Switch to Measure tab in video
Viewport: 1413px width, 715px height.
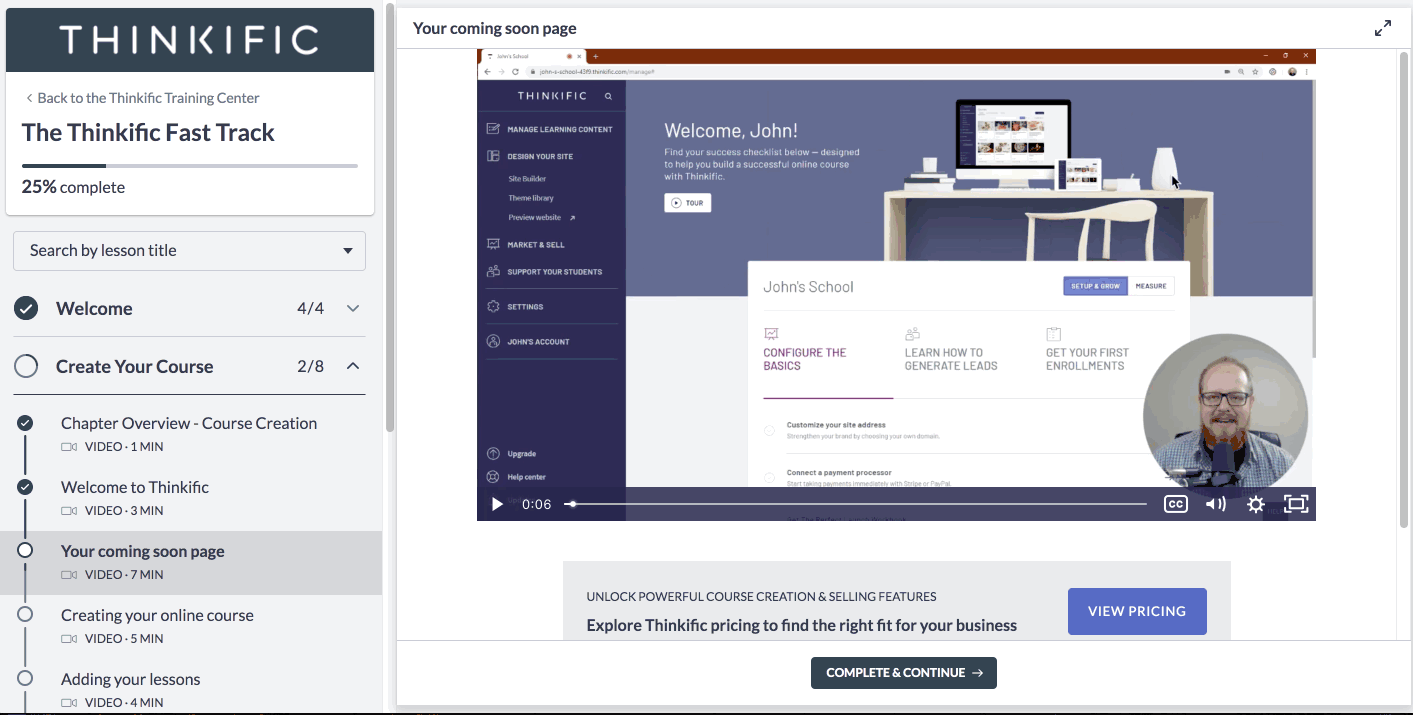(1151, 286)
